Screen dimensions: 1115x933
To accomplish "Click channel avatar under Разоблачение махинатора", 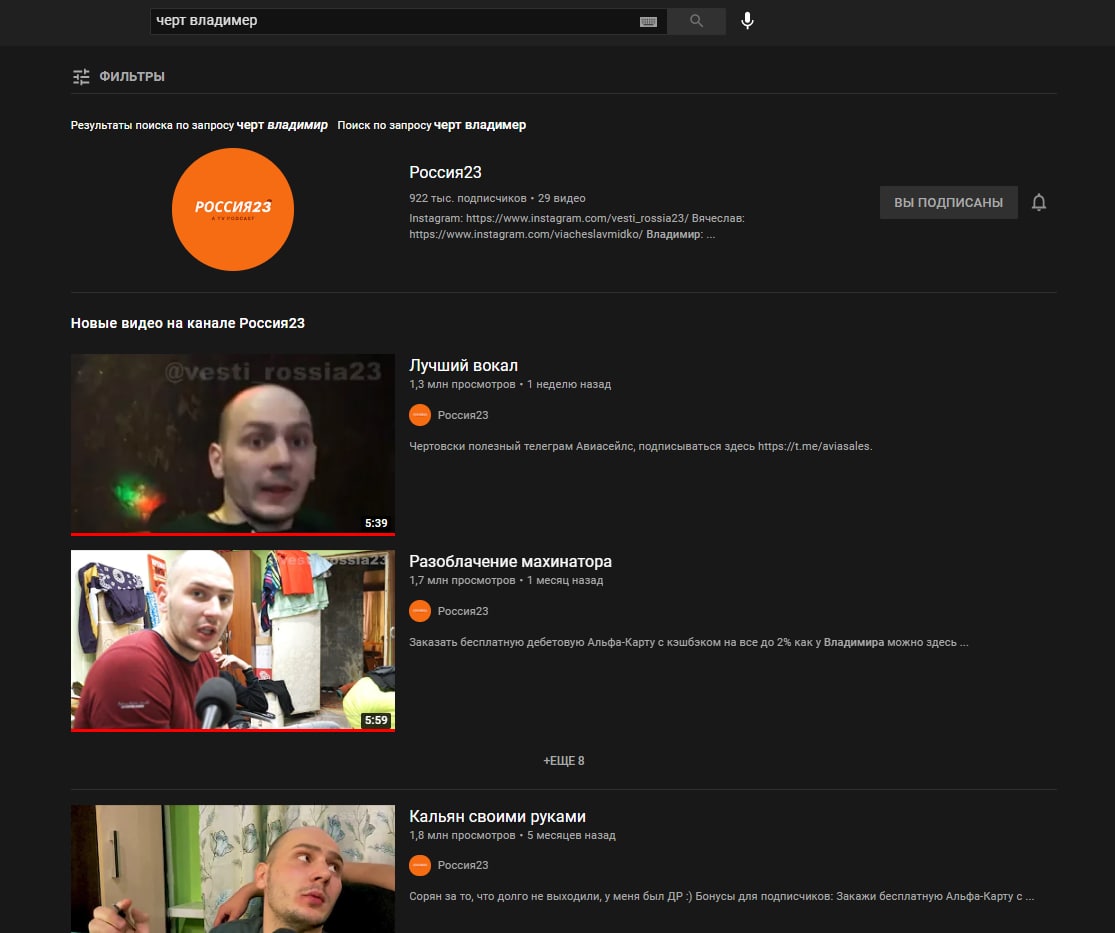I will click(420, 611).
